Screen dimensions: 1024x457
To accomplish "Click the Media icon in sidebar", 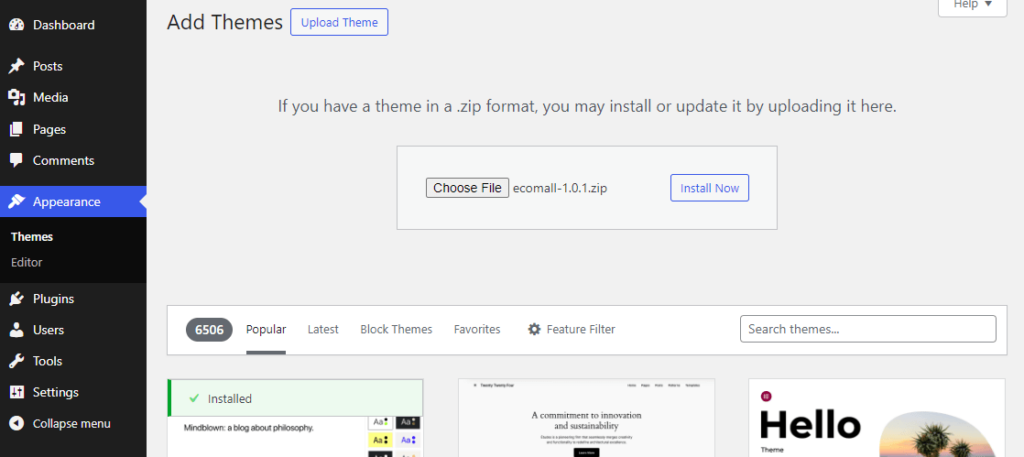I will [x=16, y=97].
